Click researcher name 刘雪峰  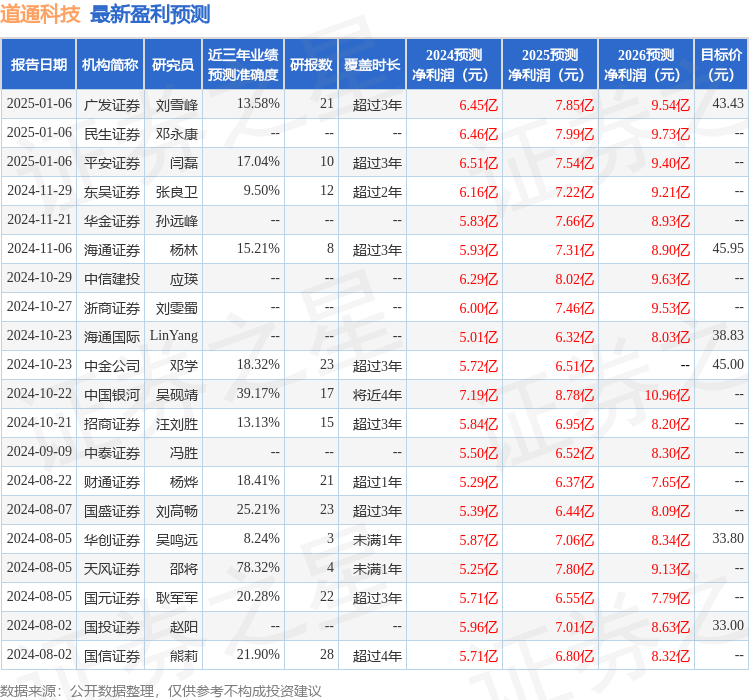(x=177, y=105)
